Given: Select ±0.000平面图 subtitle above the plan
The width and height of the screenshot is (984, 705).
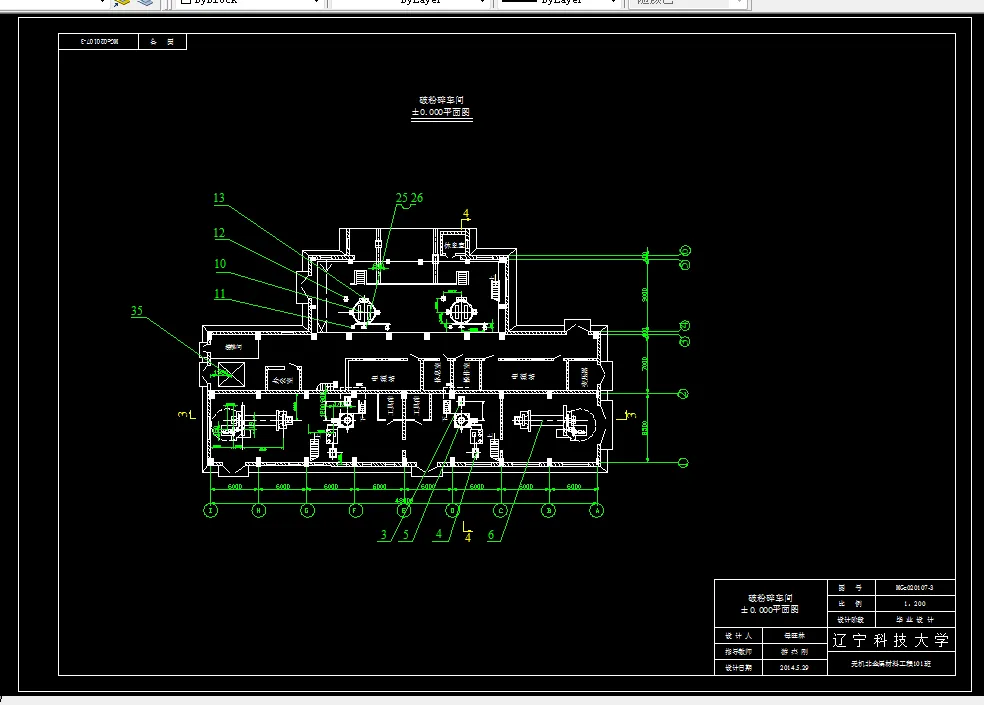Looking at the screenshot, I should coord(441,112).
